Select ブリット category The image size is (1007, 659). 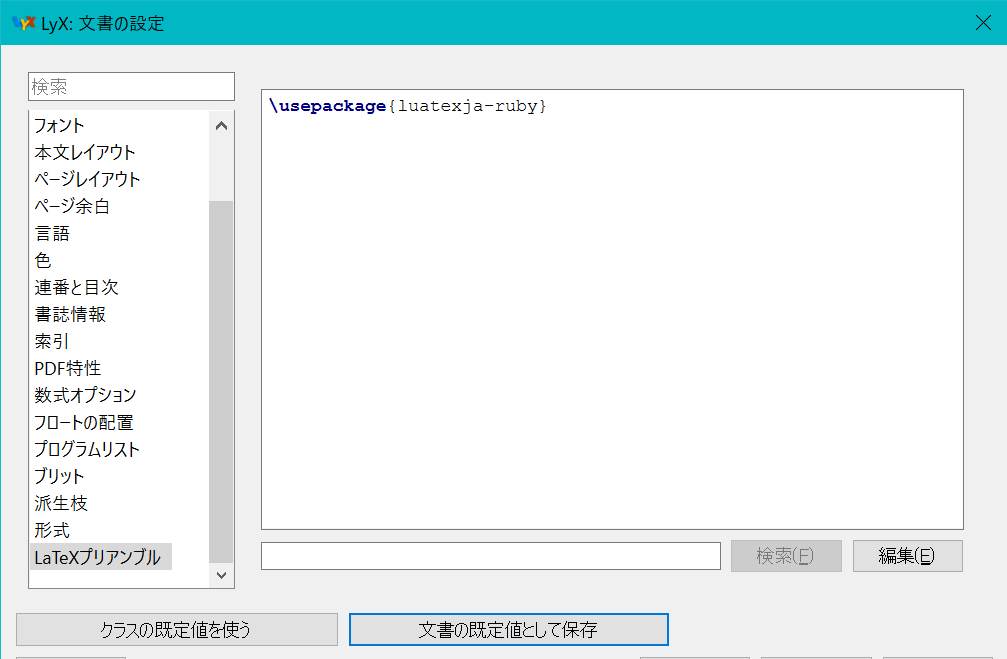pos(59,476)
